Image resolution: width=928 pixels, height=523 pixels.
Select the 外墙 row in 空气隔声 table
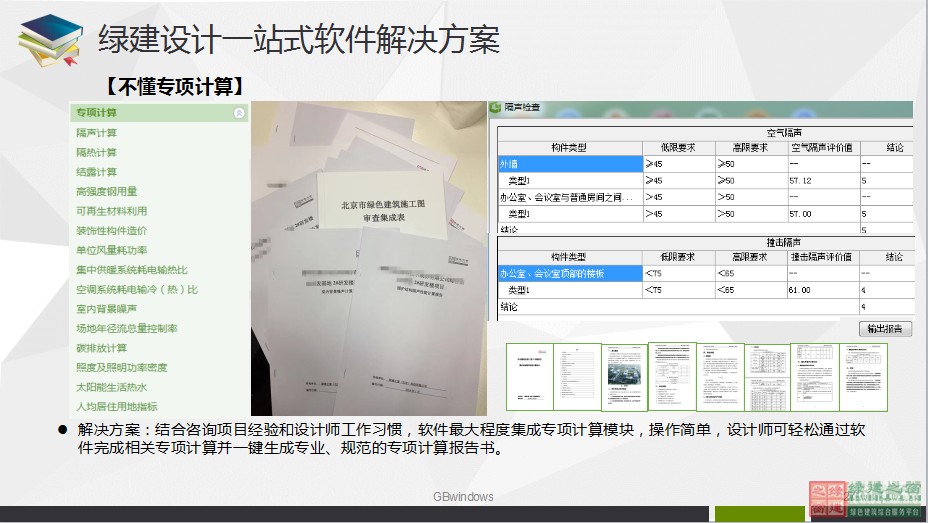(x=571, y=163)
